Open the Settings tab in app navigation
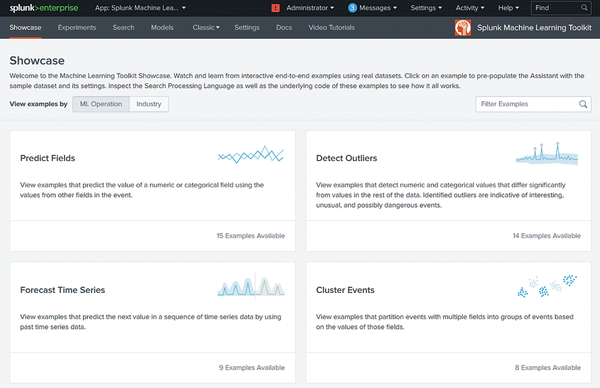Screen dimensions: 600x388 pyautogui.click(x=247, y=28)
